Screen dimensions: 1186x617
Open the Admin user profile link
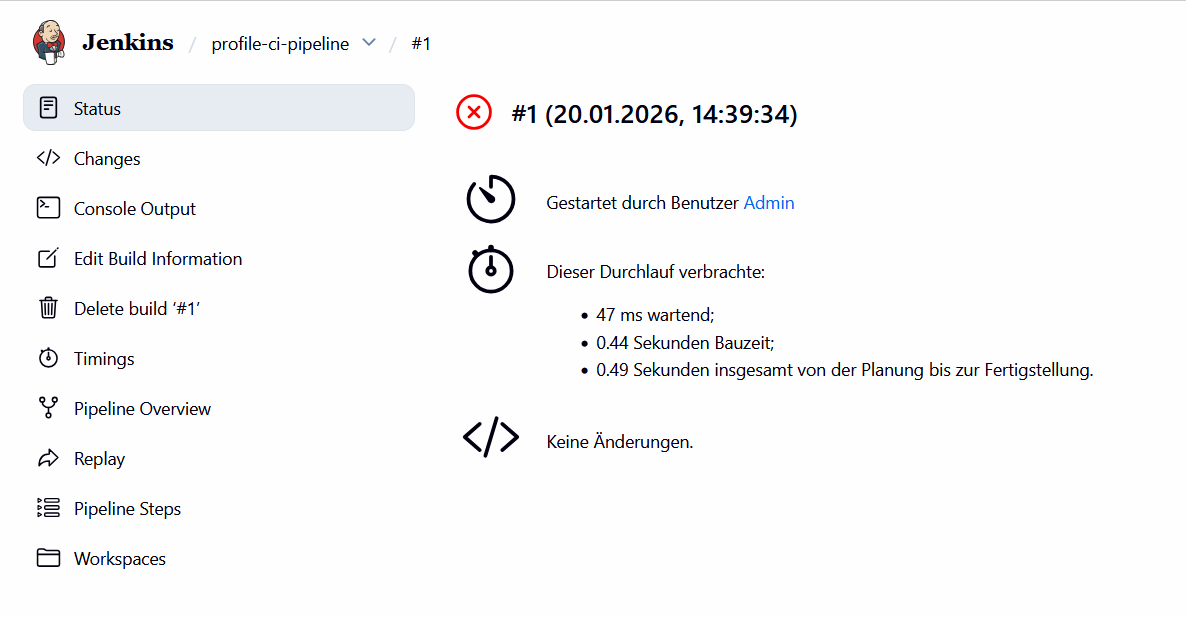[x=769, y=202]
